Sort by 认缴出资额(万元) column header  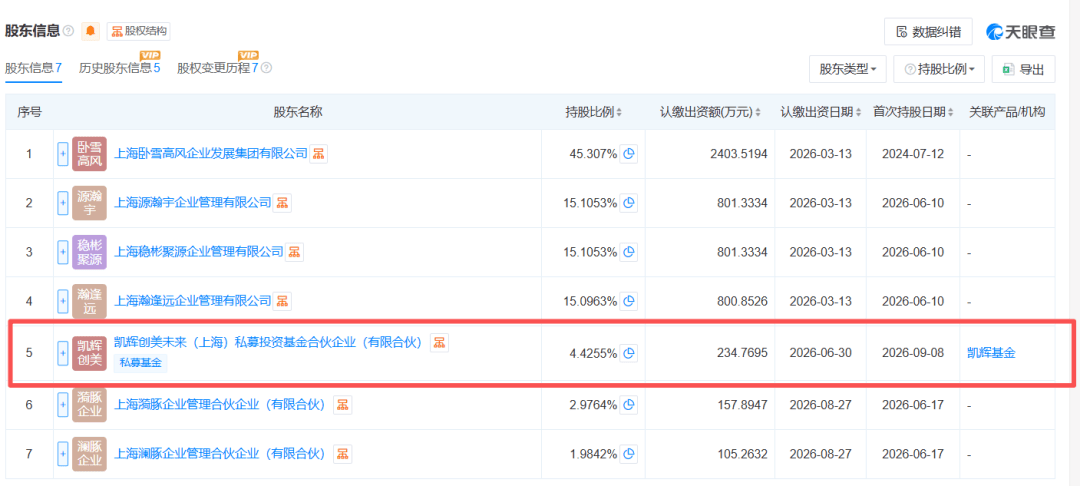tap(711, 112)
